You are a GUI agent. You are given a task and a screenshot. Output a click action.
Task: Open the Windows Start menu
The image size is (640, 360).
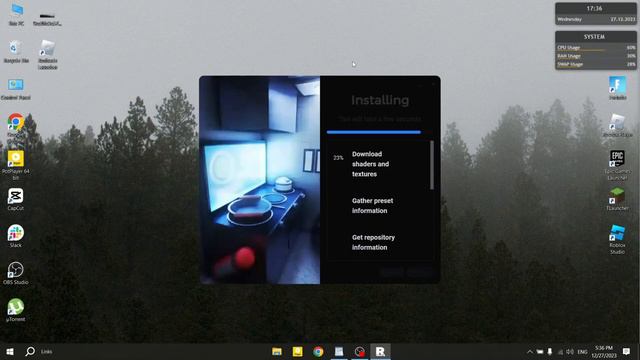pyautogui.click(x=10, y=351)
